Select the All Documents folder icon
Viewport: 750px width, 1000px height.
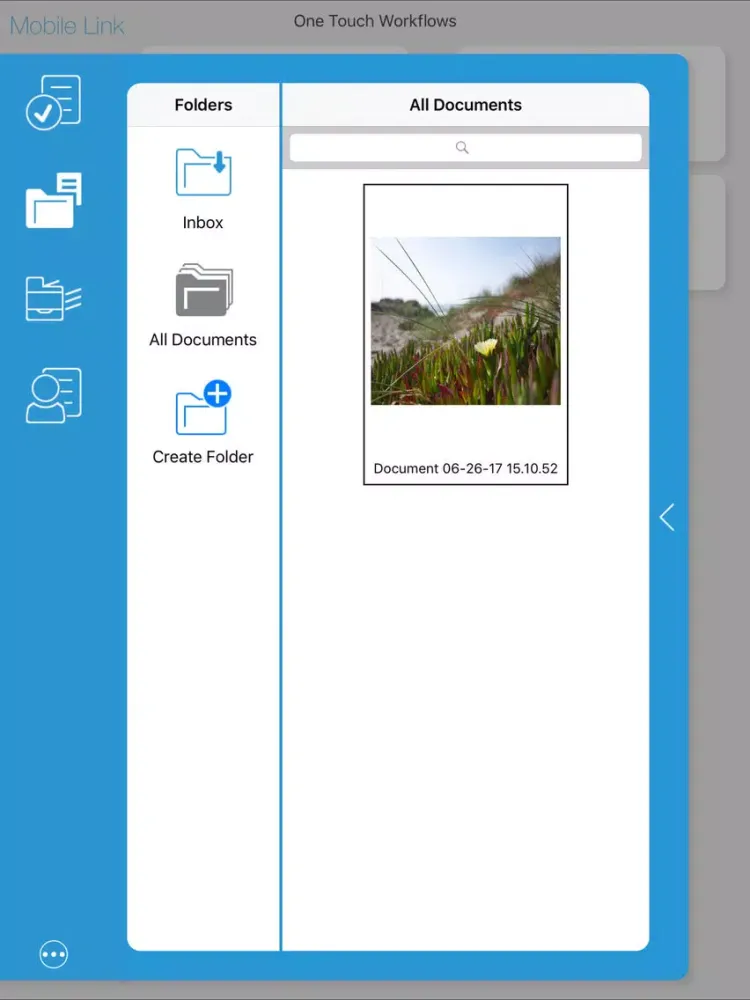click(203, 289)
